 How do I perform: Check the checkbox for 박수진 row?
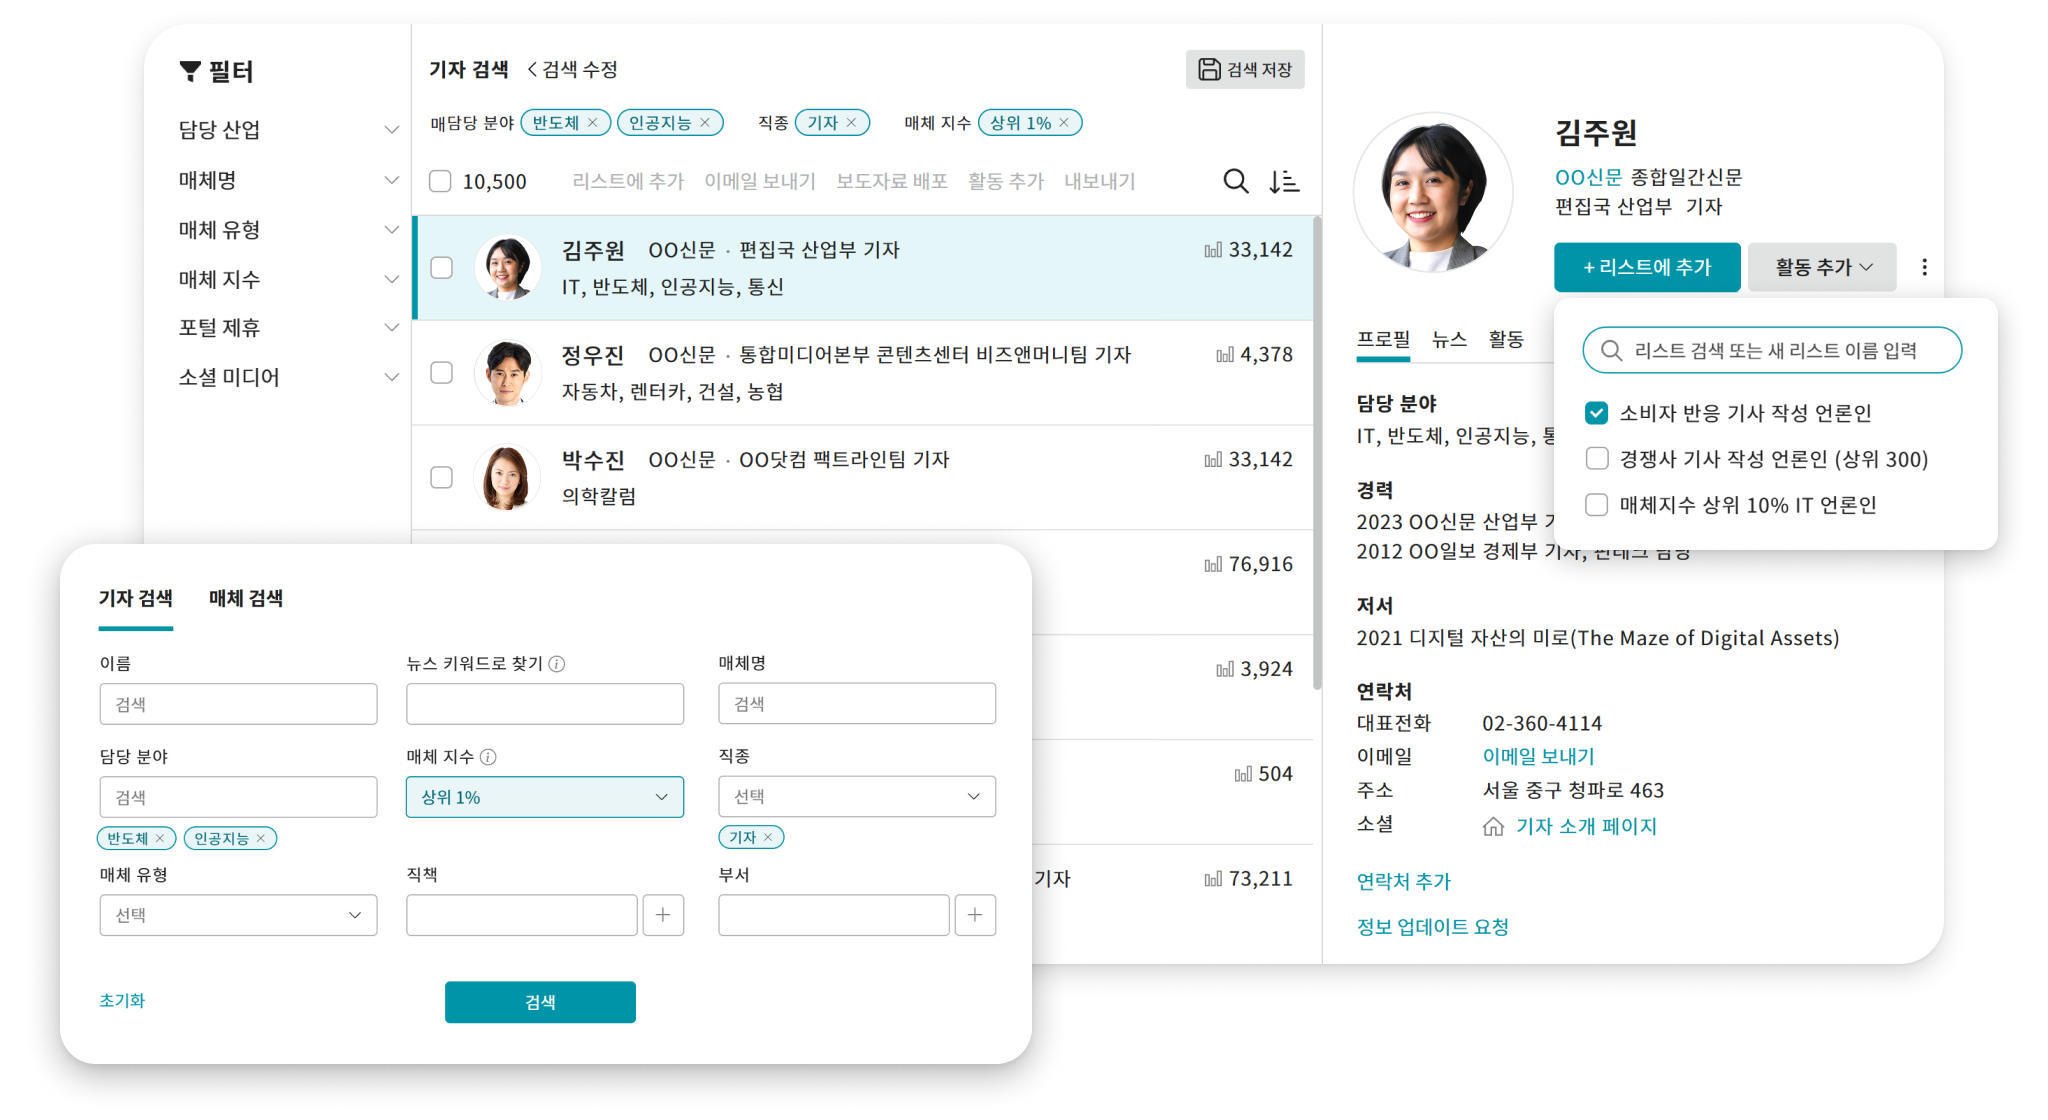coord(441,477)
